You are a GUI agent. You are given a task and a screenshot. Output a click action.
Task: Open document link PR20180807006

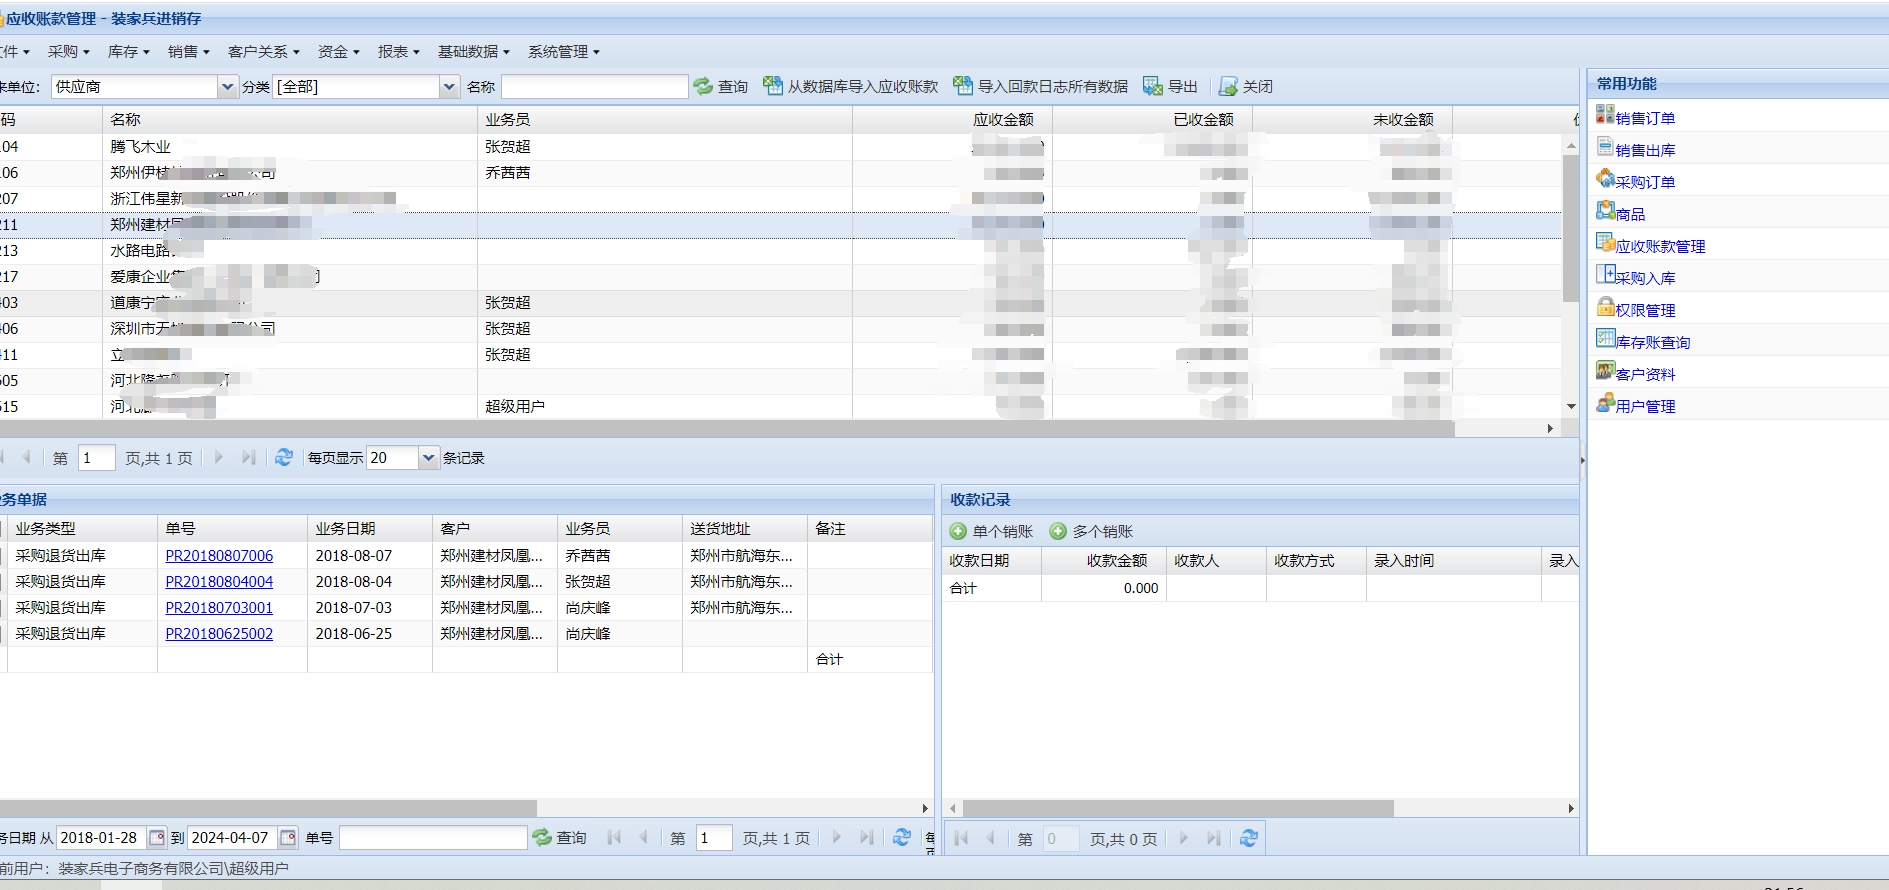pos(219,555)
